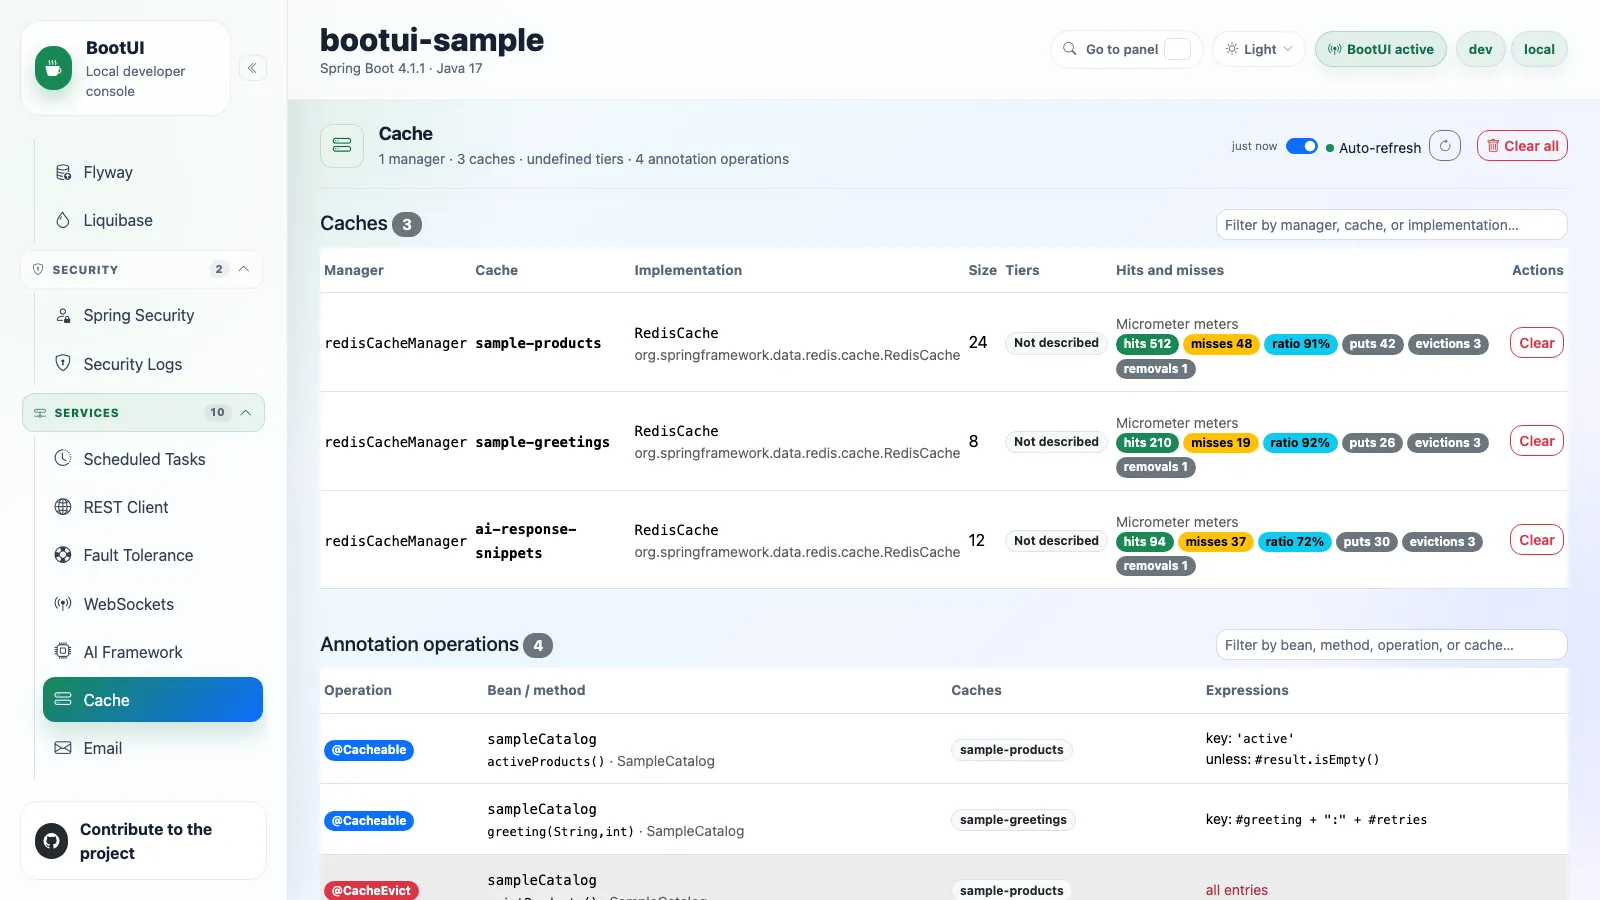Collapse the Security section chevron
This screenshot has width=1600, height=900.
[x=244, y=269]
